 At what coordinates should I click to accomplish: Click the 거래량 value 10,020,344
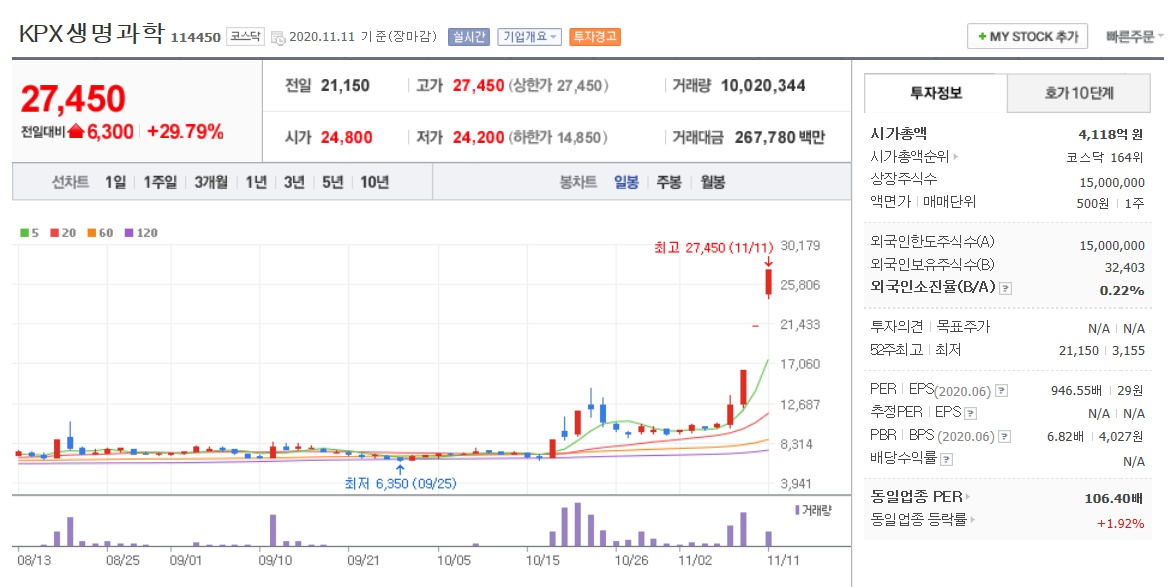[763, 86]
